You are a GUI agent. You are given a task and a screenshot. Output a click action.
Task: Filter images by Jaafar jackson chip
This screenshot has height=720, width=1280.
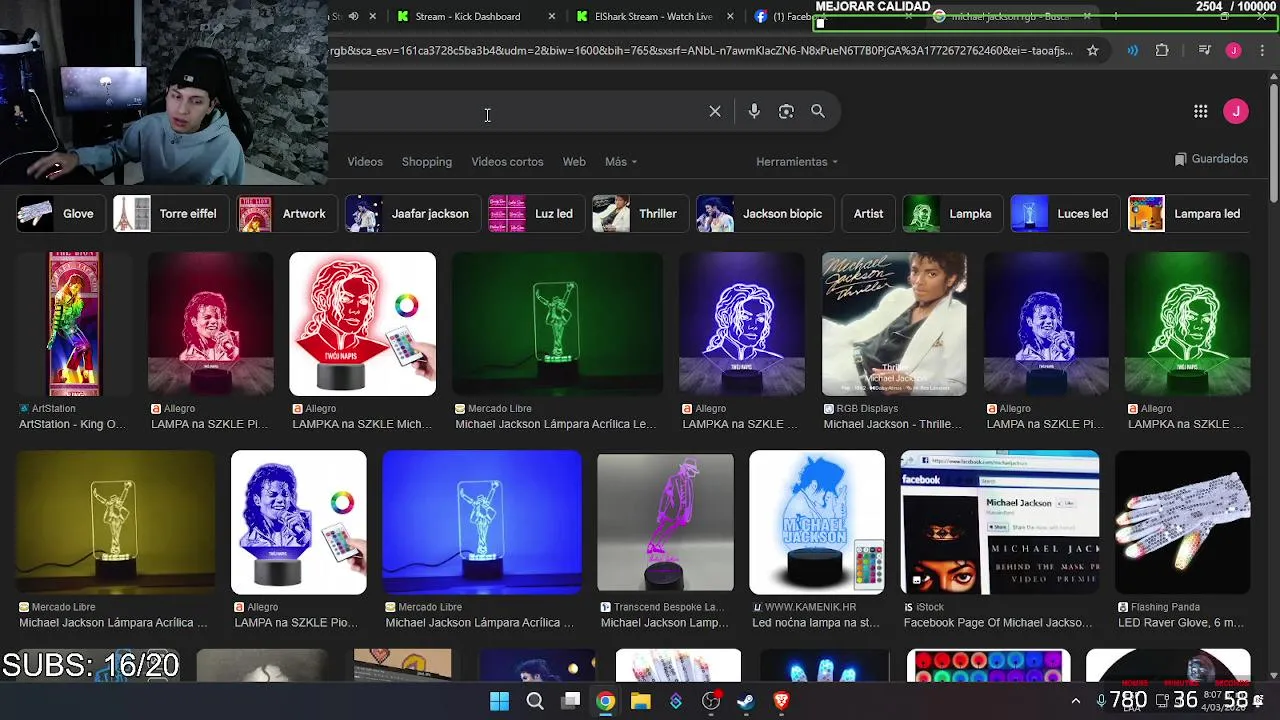point(412,214)
